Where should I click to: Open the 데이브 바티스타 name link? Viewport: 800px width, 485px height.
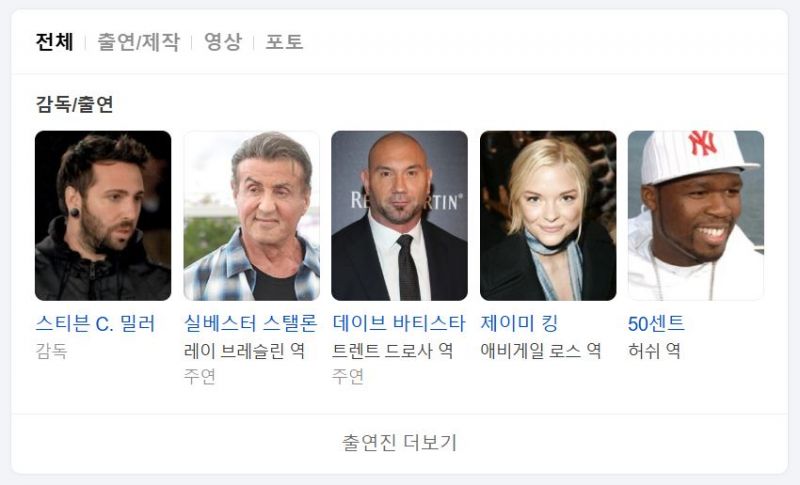pos(398,323)
